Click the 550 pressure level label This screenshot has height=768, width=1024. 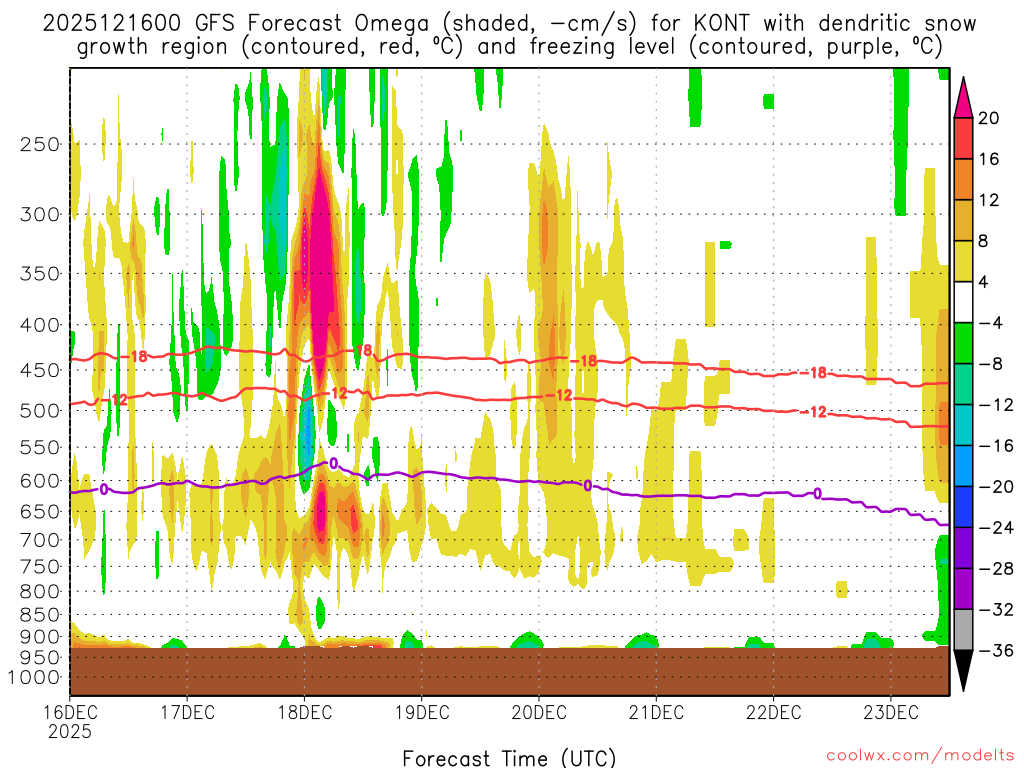click(x=40, y=447)
